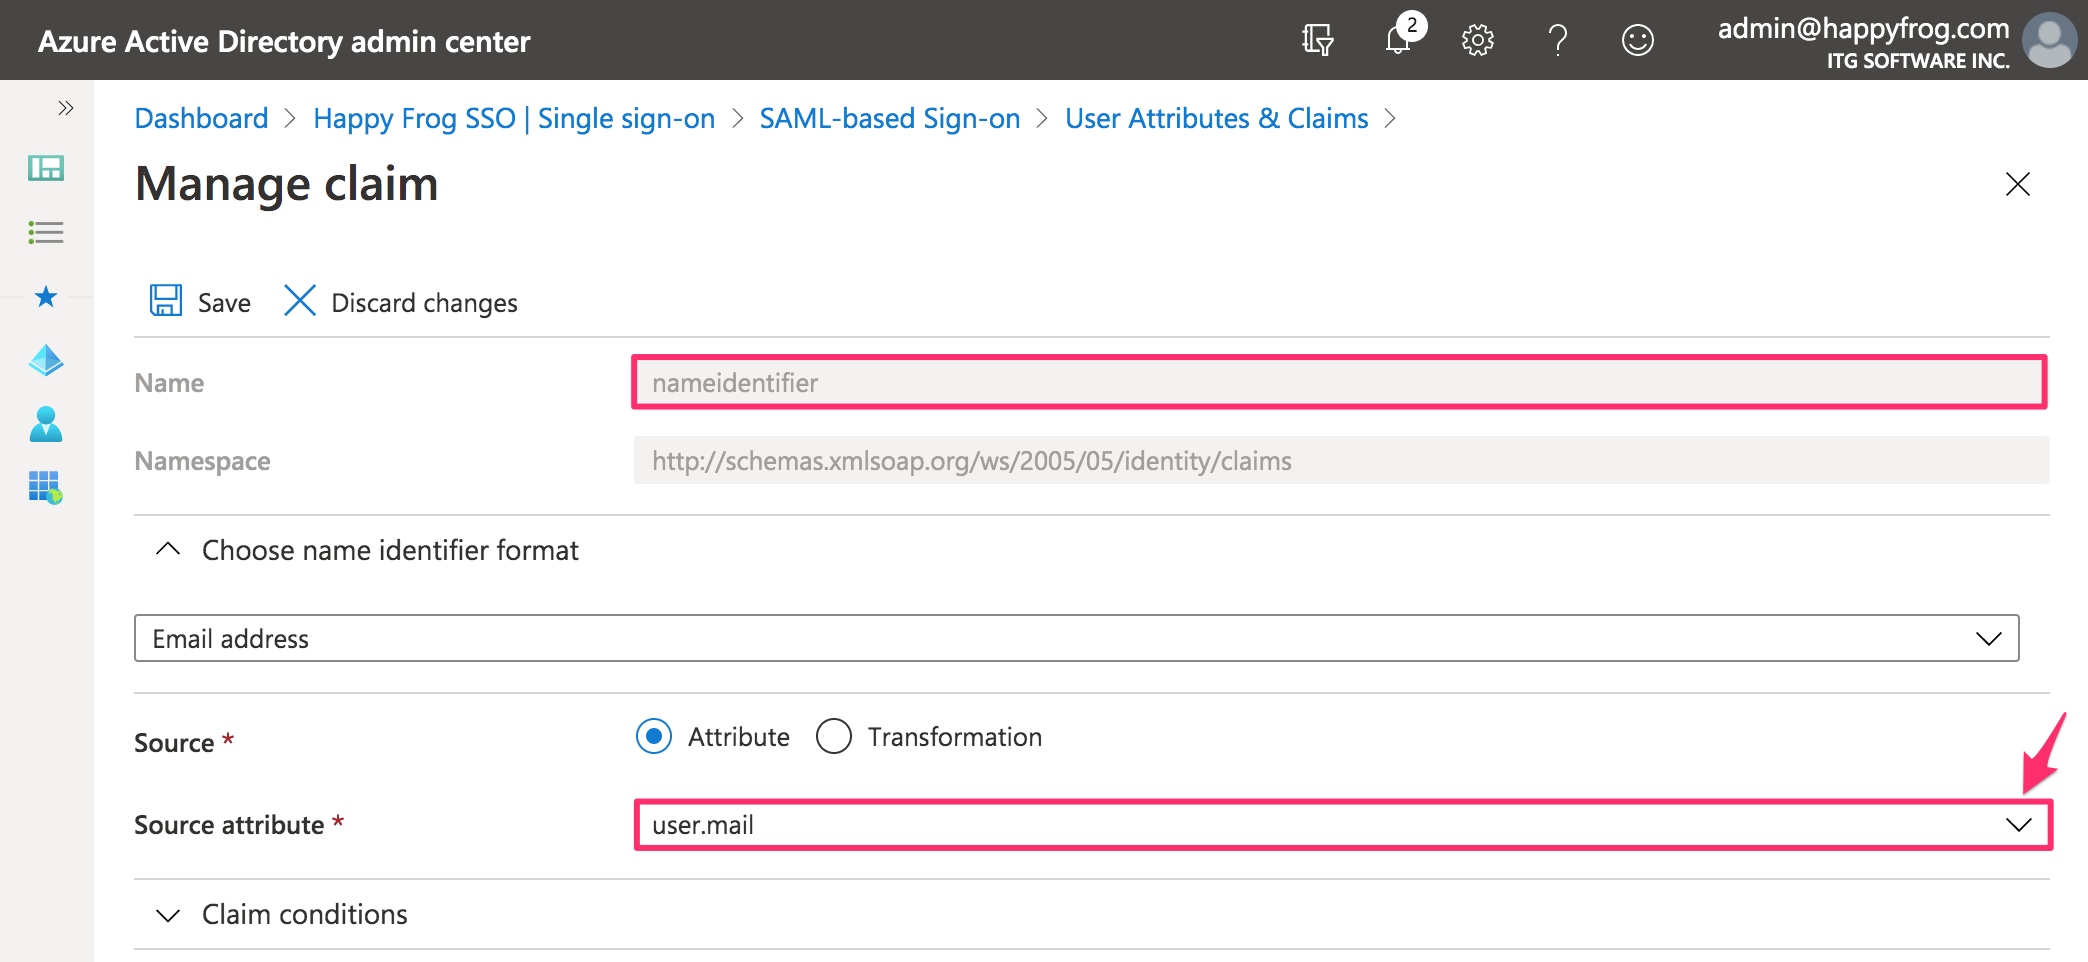Go to the User Attributes & Claims breadcrumb
The width and height of the screenshot is (2088, 962).
pyautogui.click(x=1216, y=118)
